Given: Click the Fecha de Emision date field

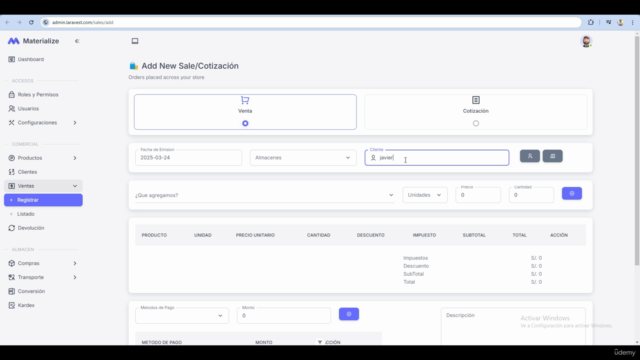Looking at the screenshot, I should coord(188,158).
